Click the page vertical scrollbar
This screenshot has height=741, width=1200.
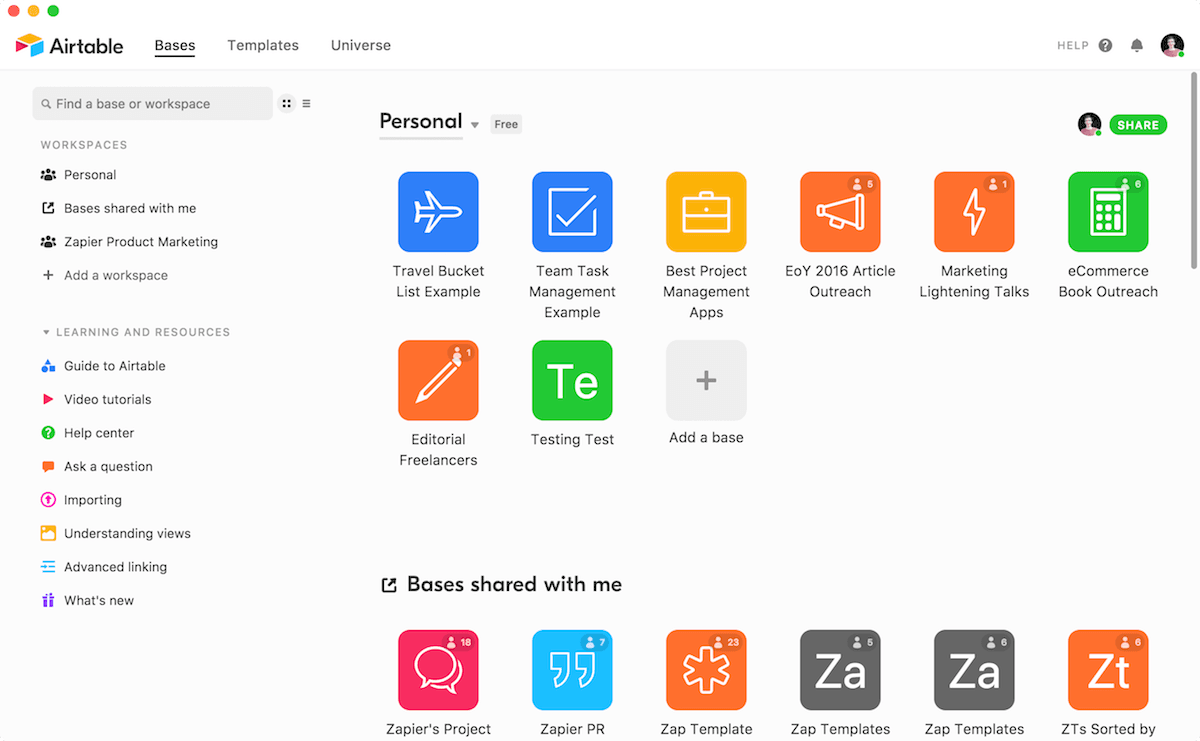[1194, 170]
